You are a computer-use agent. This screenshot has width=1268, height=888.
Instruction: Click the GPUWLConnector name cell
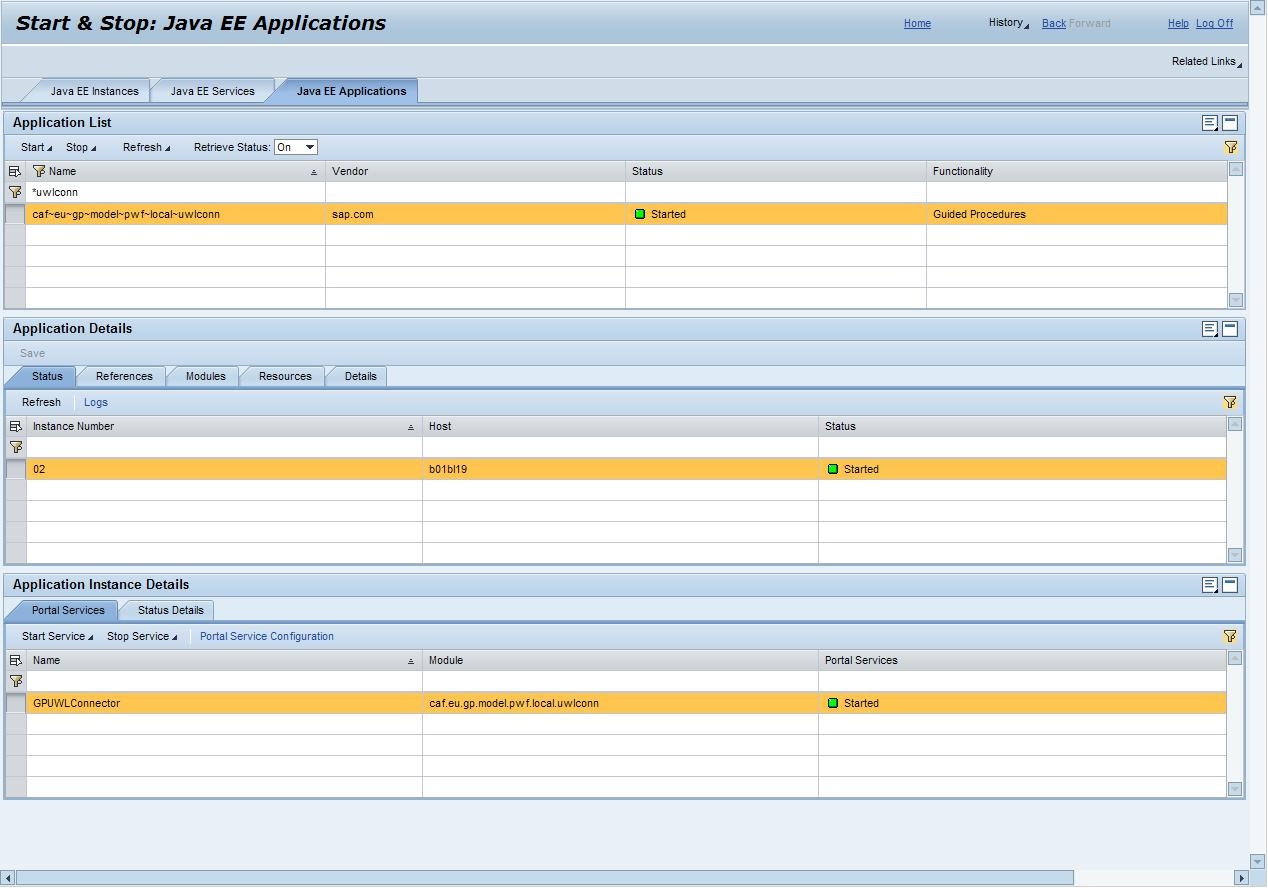(x=224, y=703)
